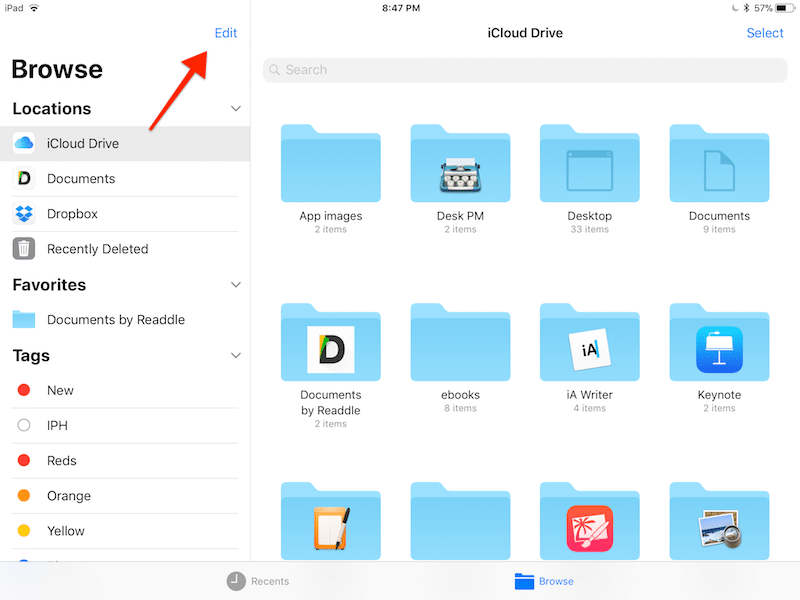Open the App images folder

(330, 164)
